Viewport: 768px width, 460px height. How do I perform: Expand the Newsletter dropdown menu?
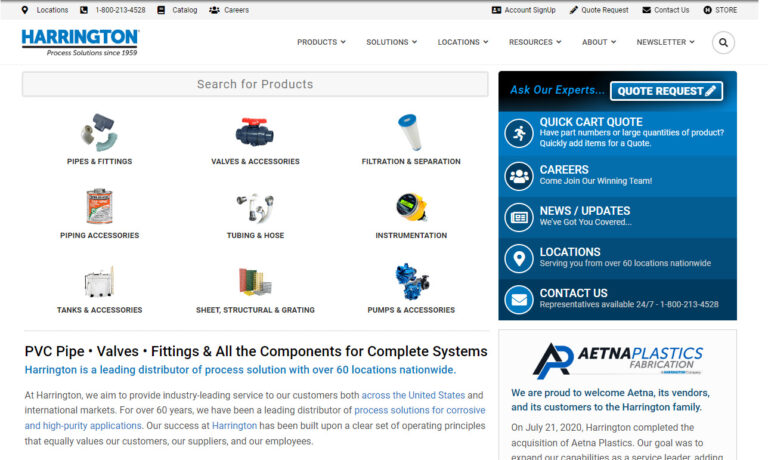coord(666,42)
